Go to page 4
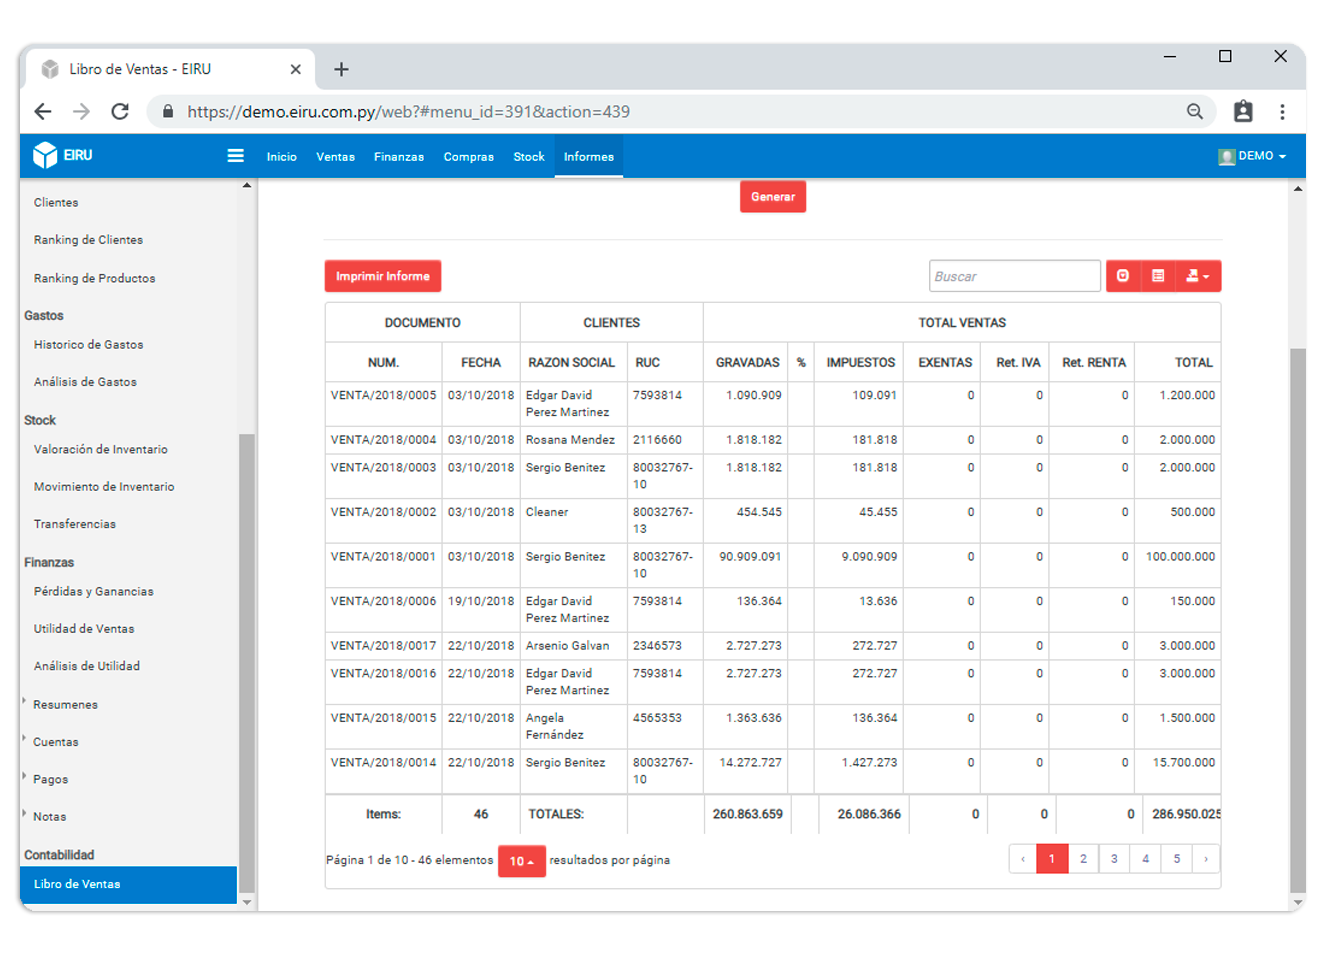 1145,859
